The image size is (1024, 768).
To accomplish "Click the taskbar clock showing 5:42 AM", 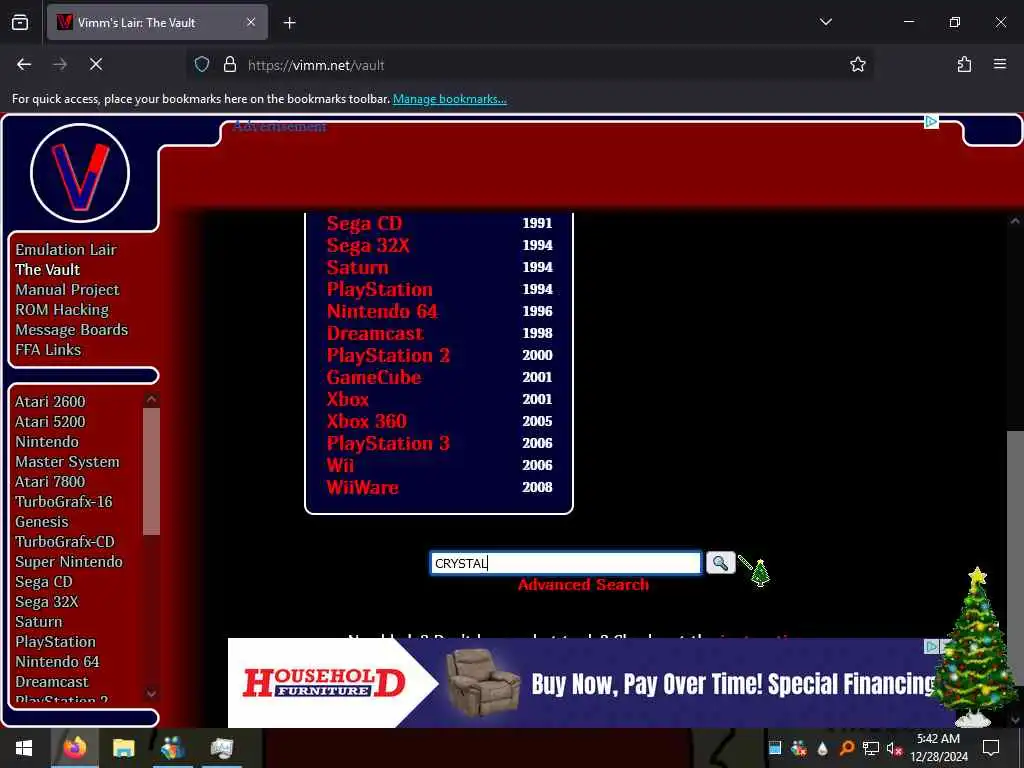I will (938, 748).
